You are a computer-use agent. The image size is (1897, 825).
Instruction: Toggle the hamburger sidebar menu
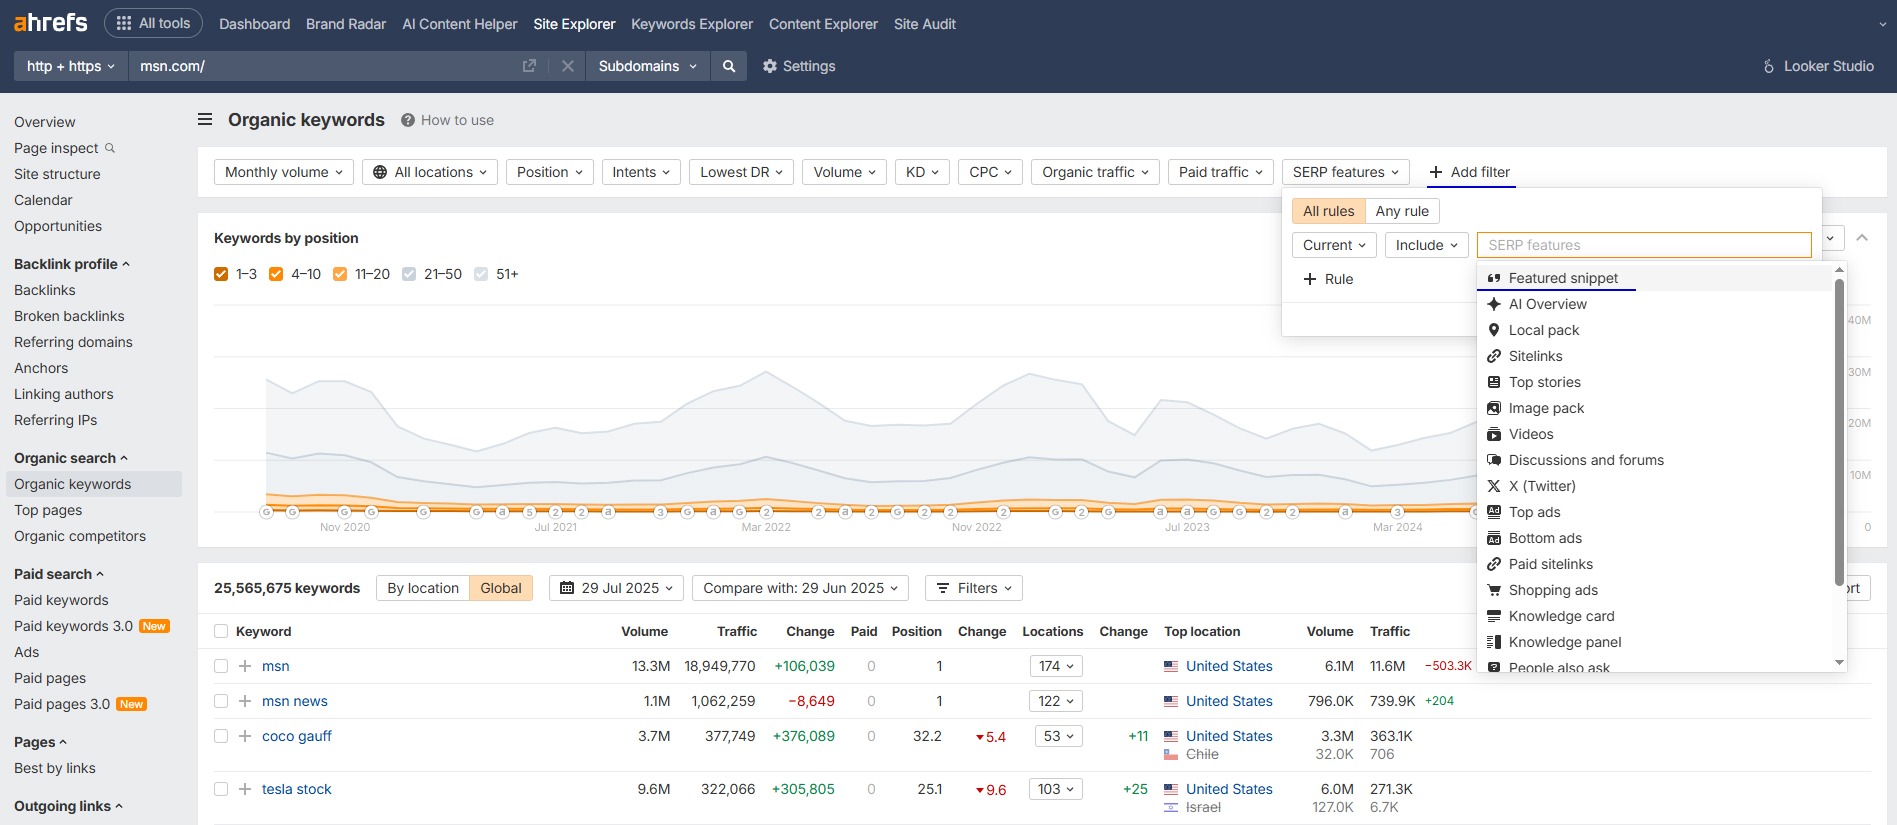[205, 119]
